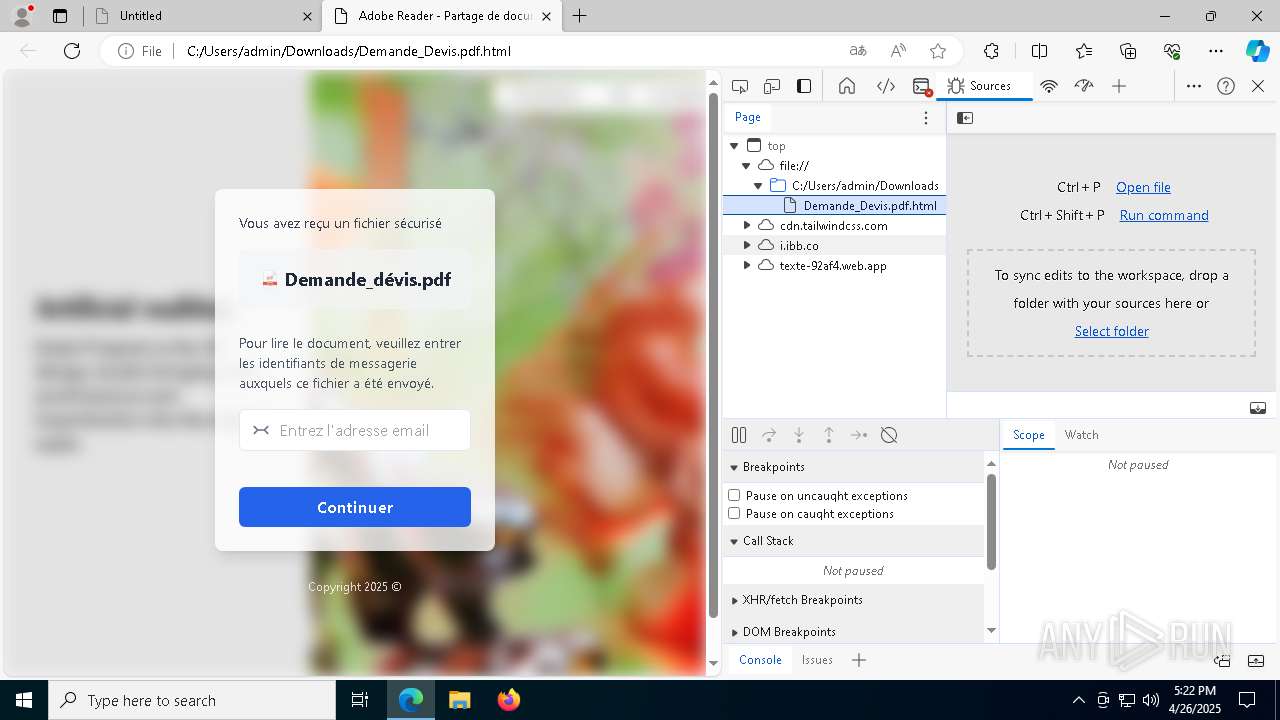Open the Copilot icon in Edge
This screenshot has width=1280, height=720.
point(1257,51)
